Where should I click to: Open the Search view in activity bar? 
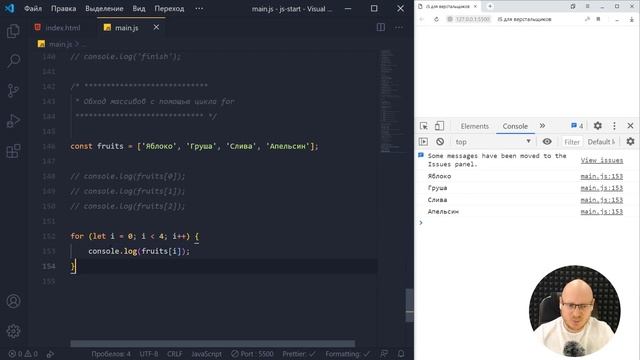13,61
